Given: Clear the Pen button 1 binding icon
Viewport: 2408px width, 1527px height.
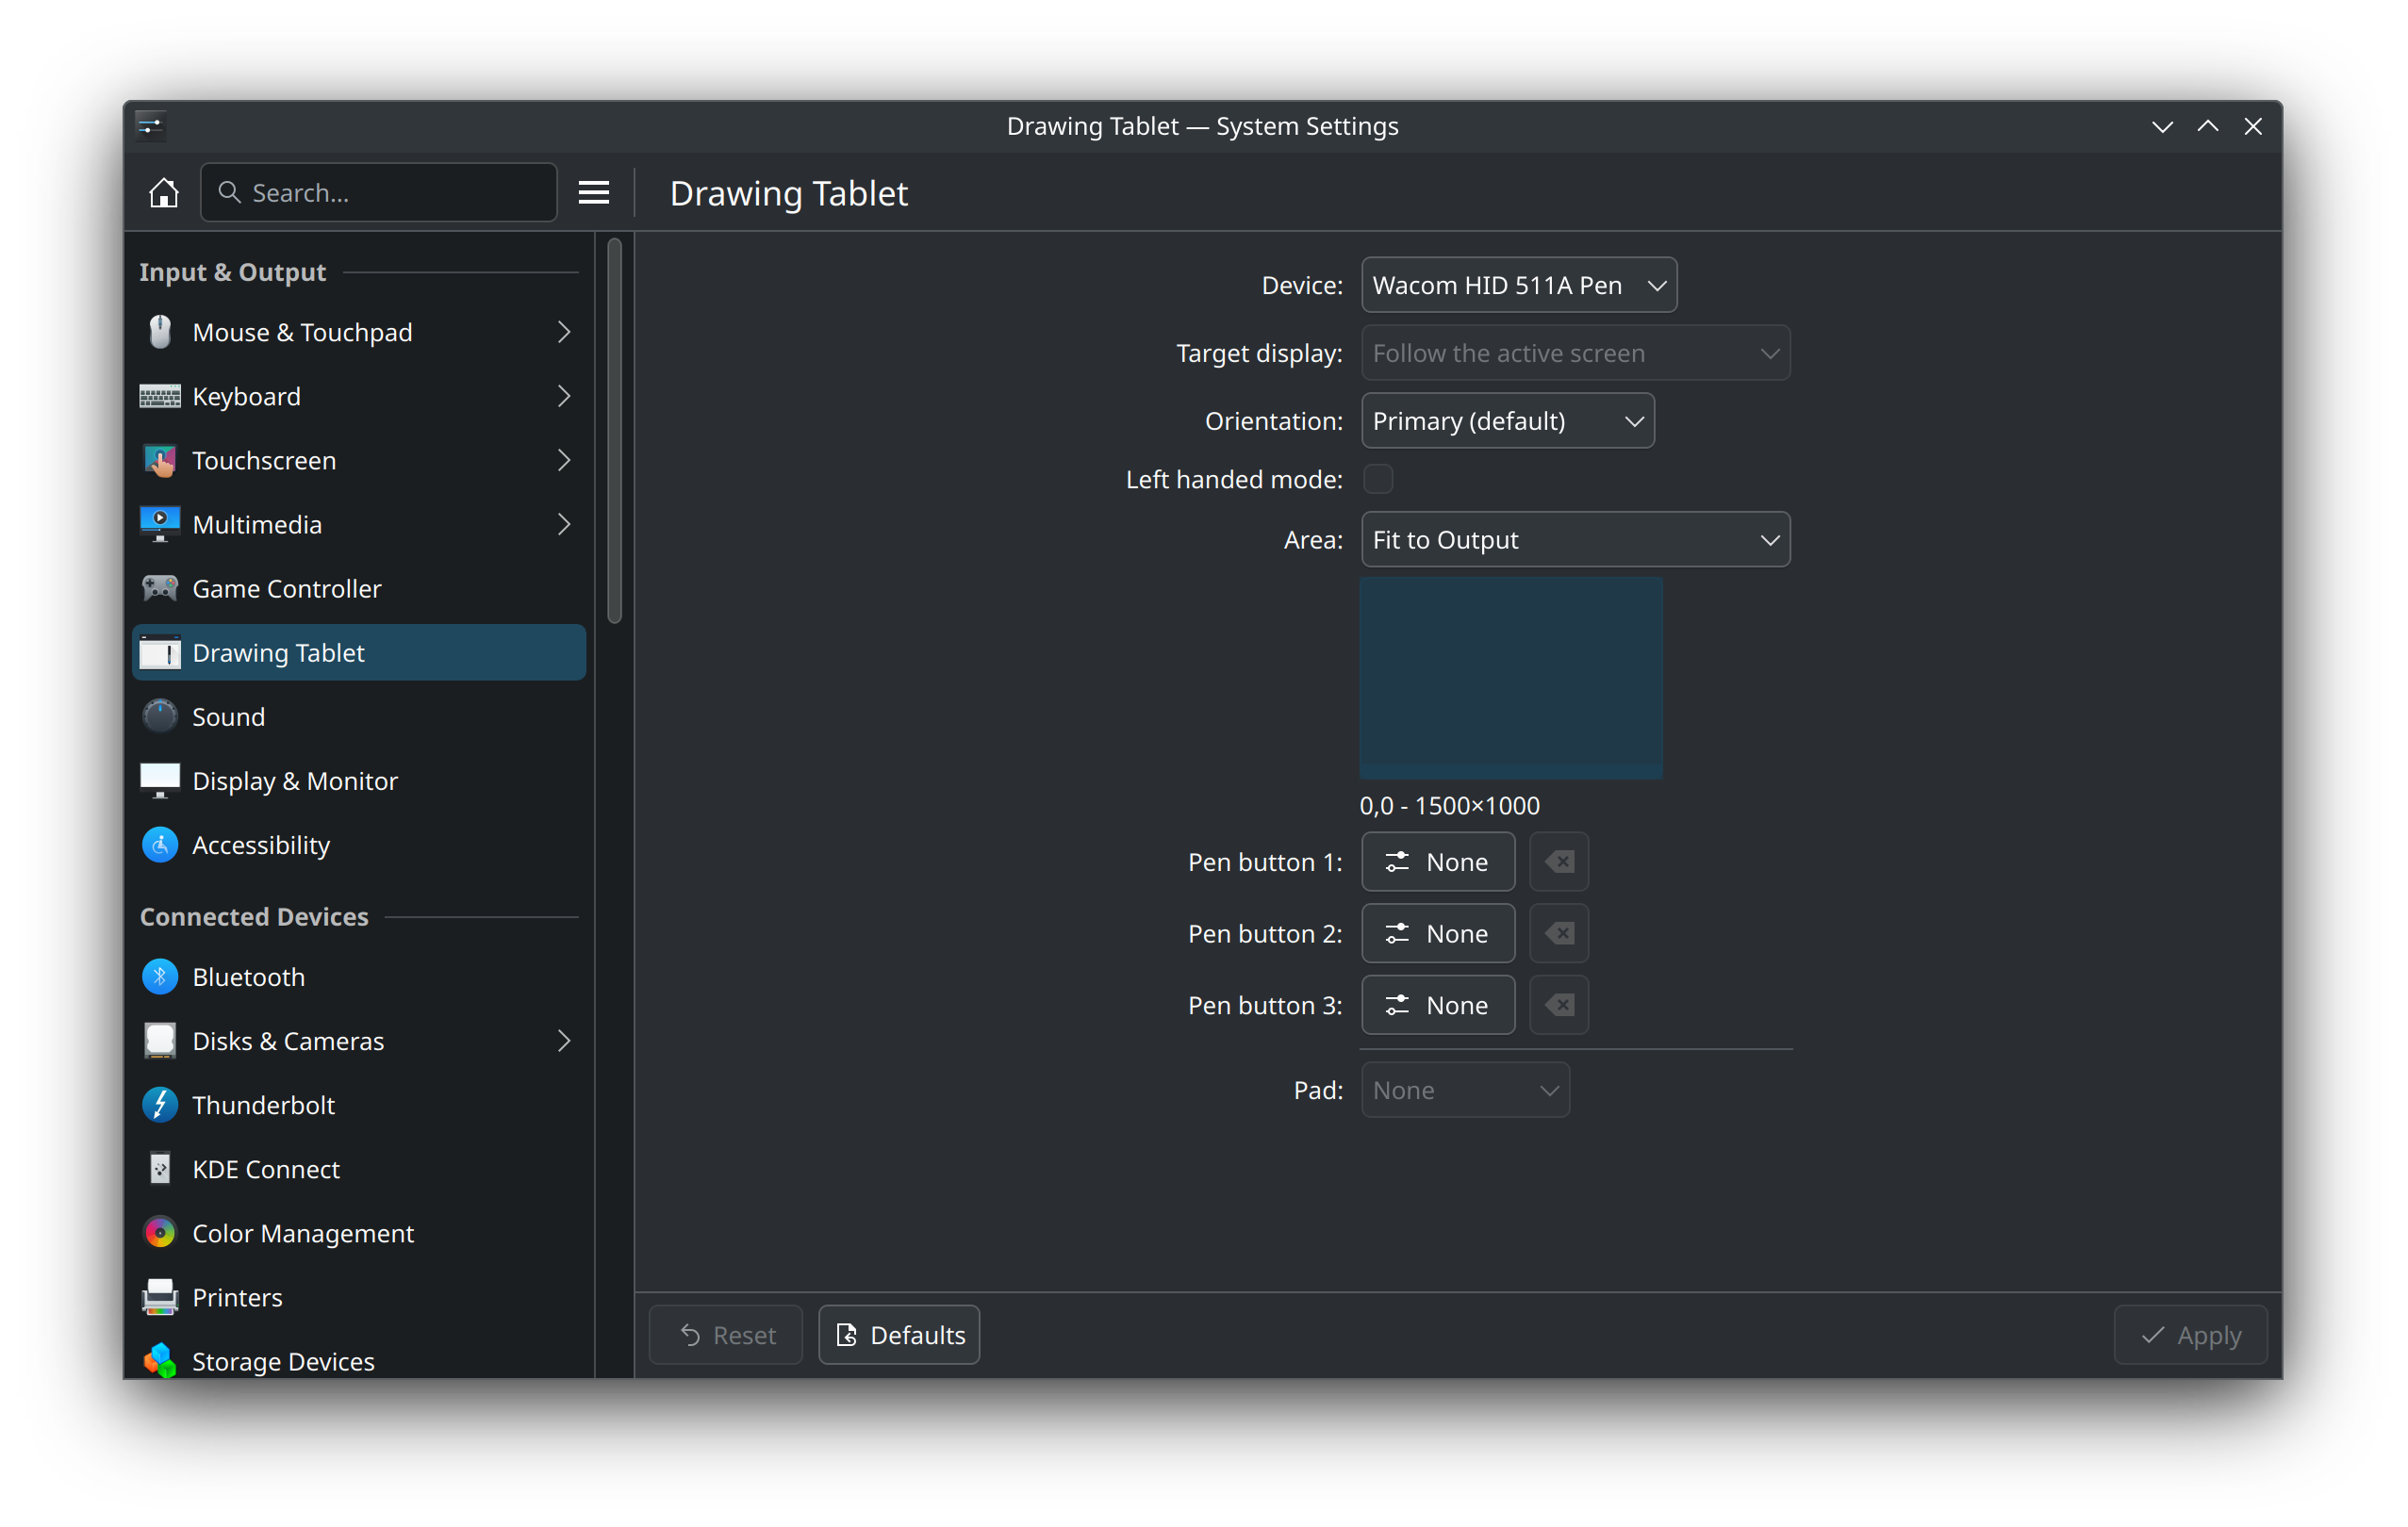Looking at the screenshot, I should coord(1558,862).
